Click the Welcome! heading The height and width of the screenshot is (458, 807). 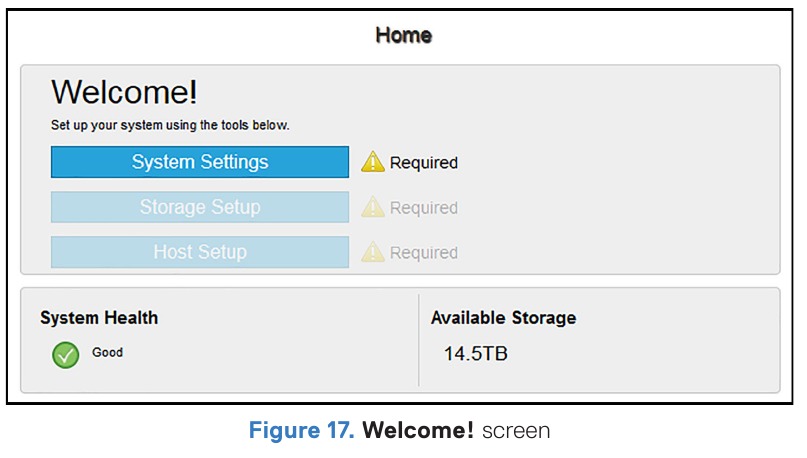124,93
